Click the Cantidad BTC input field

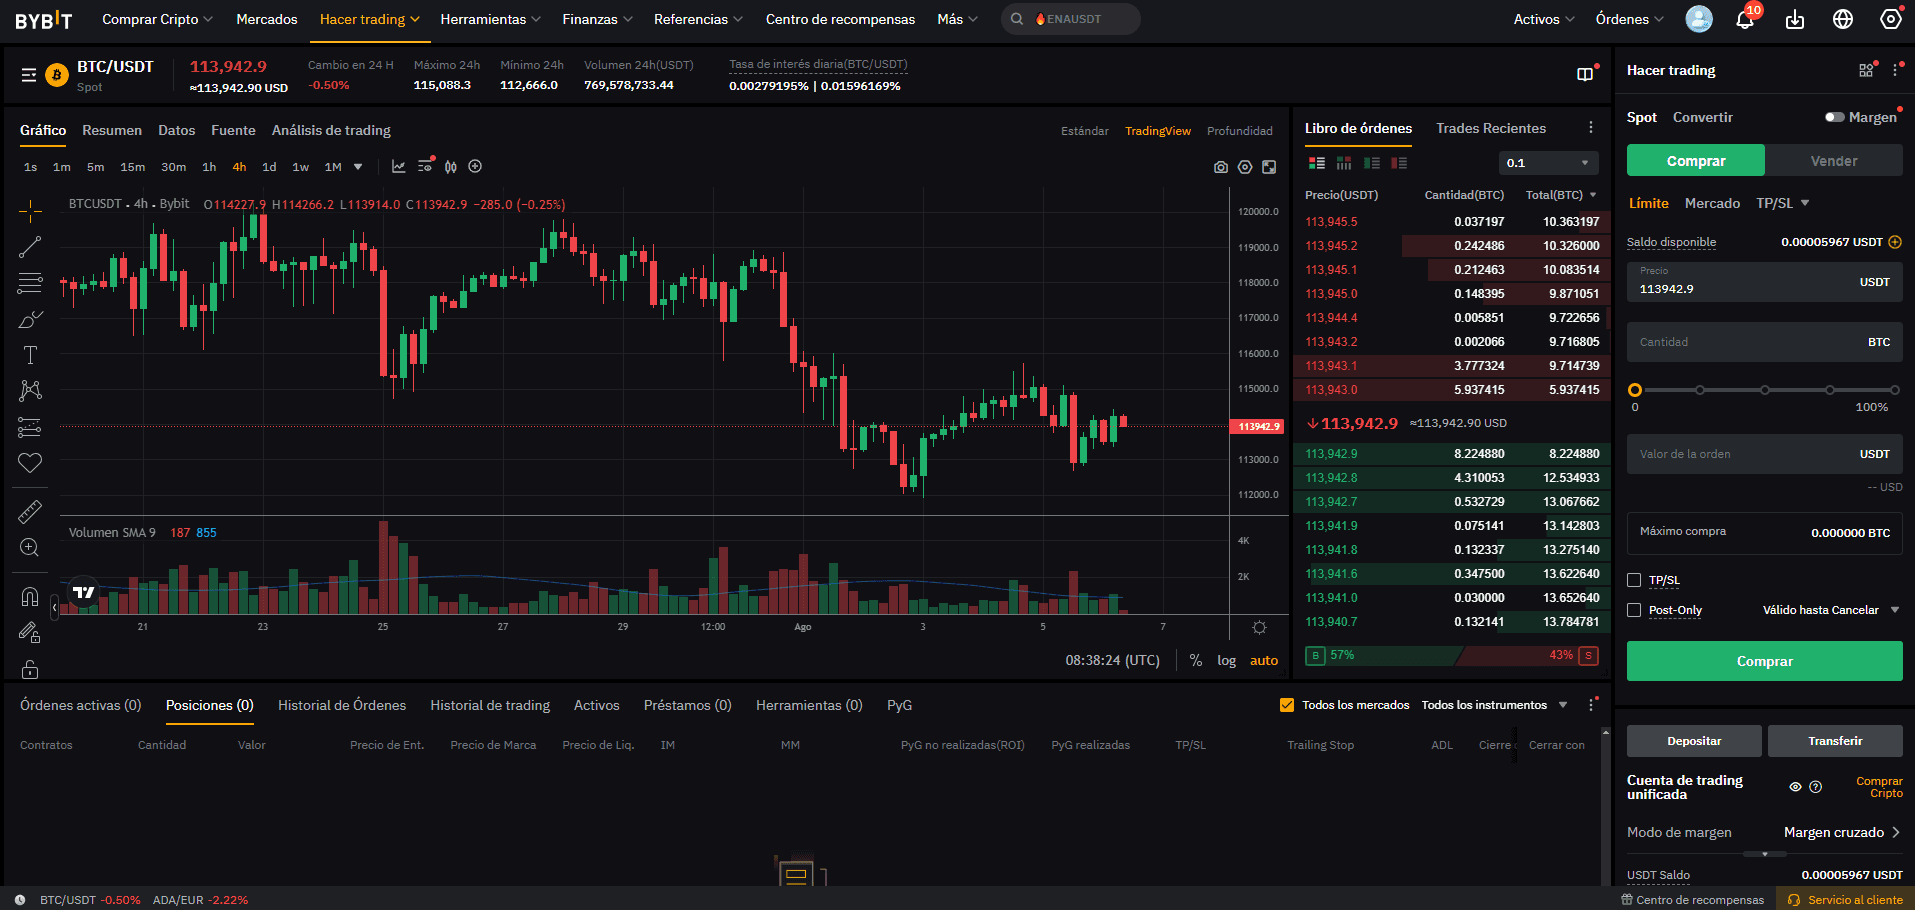click(x=1764, y=342)
